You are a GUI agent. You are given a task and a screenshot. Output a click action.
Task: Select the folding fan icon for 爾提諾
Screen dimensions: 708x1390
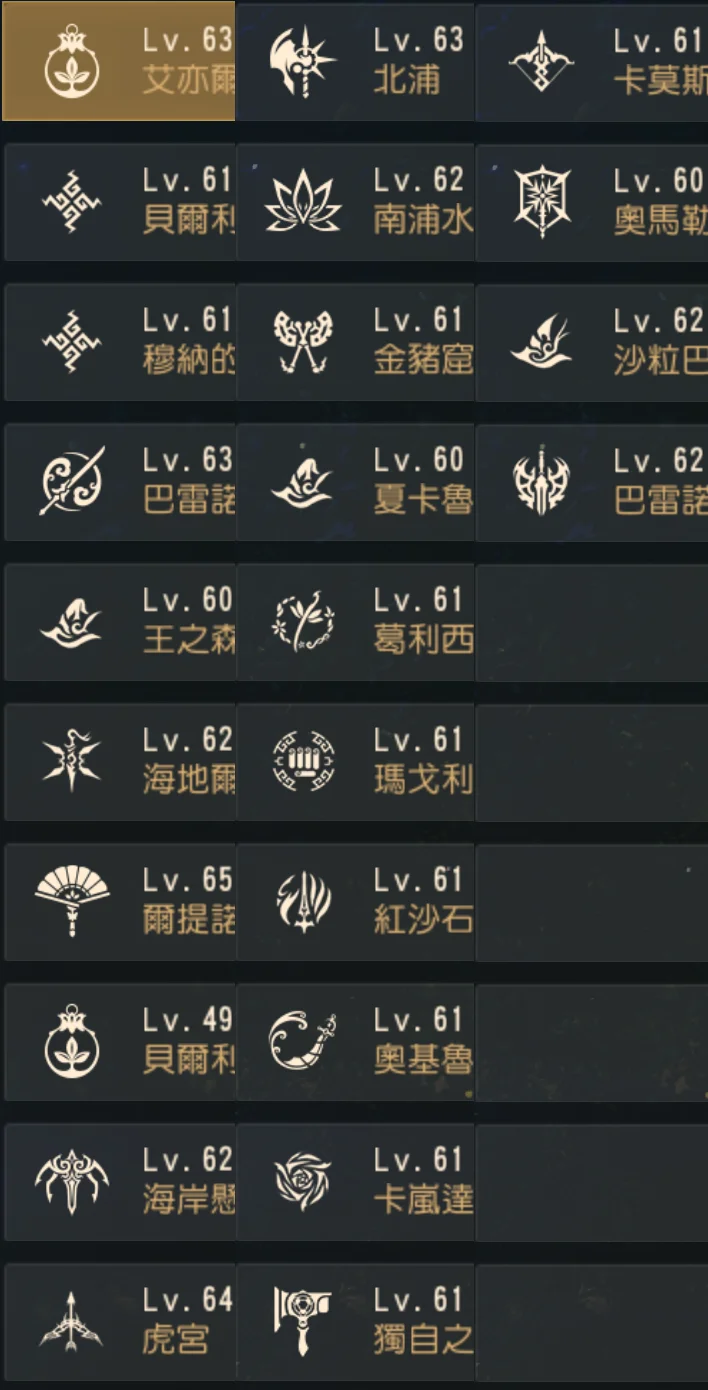(72, 902)
